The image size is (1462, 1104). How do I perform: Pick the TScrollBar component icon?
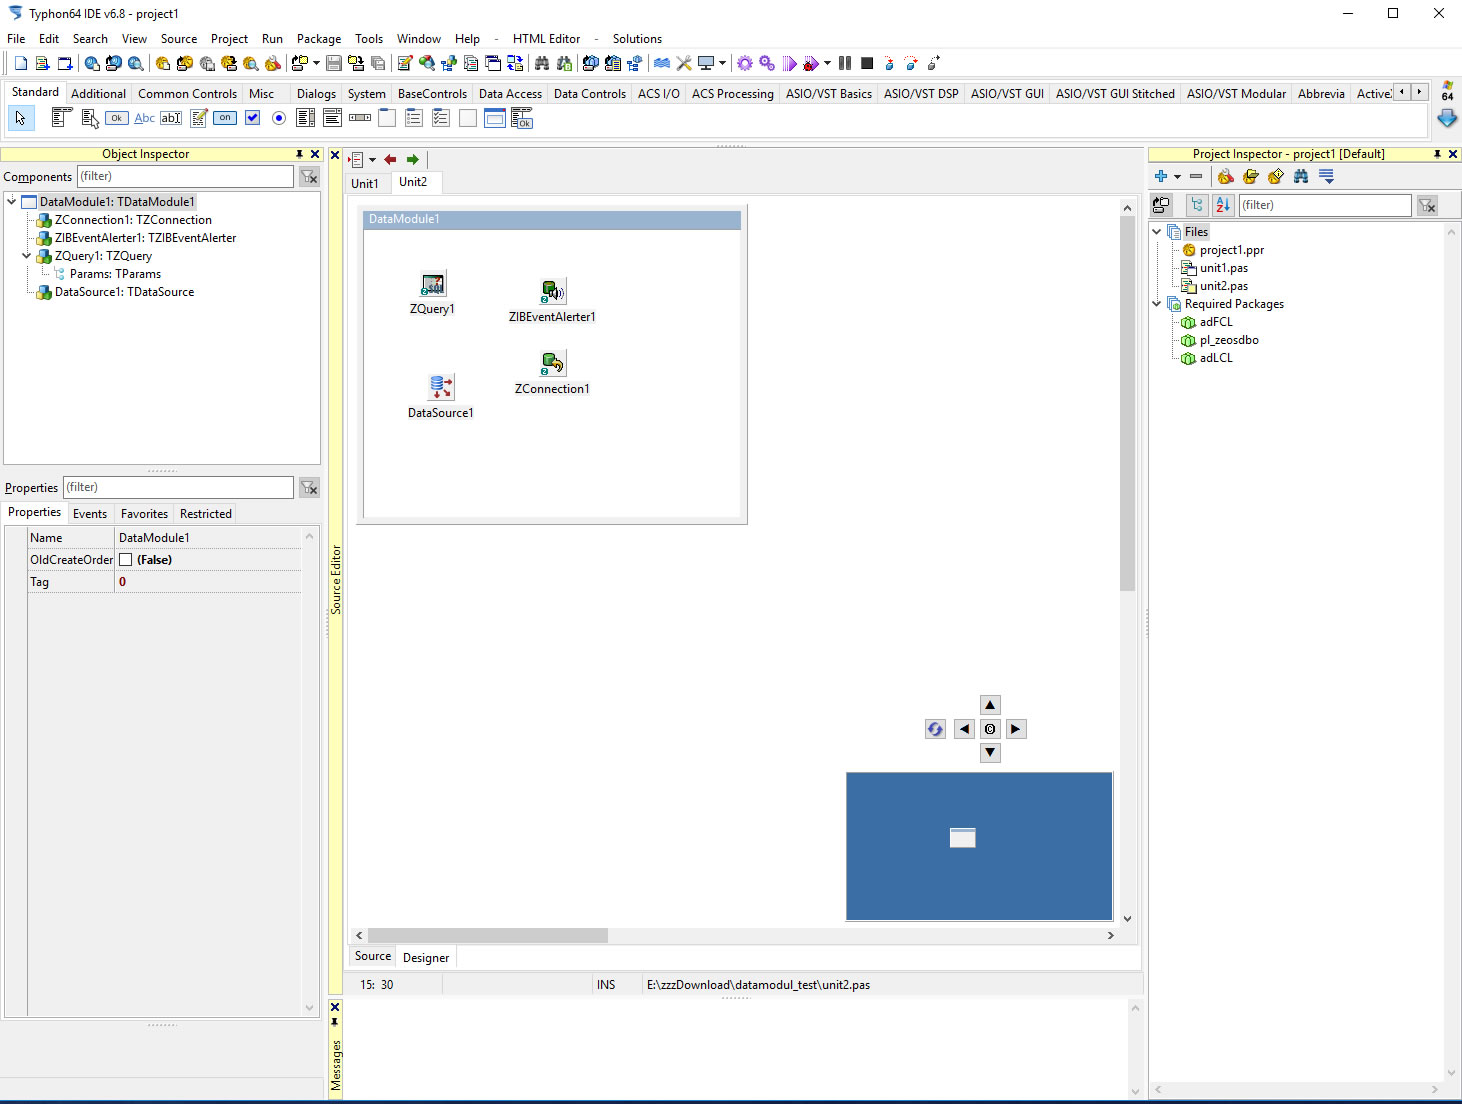[360, 118]
